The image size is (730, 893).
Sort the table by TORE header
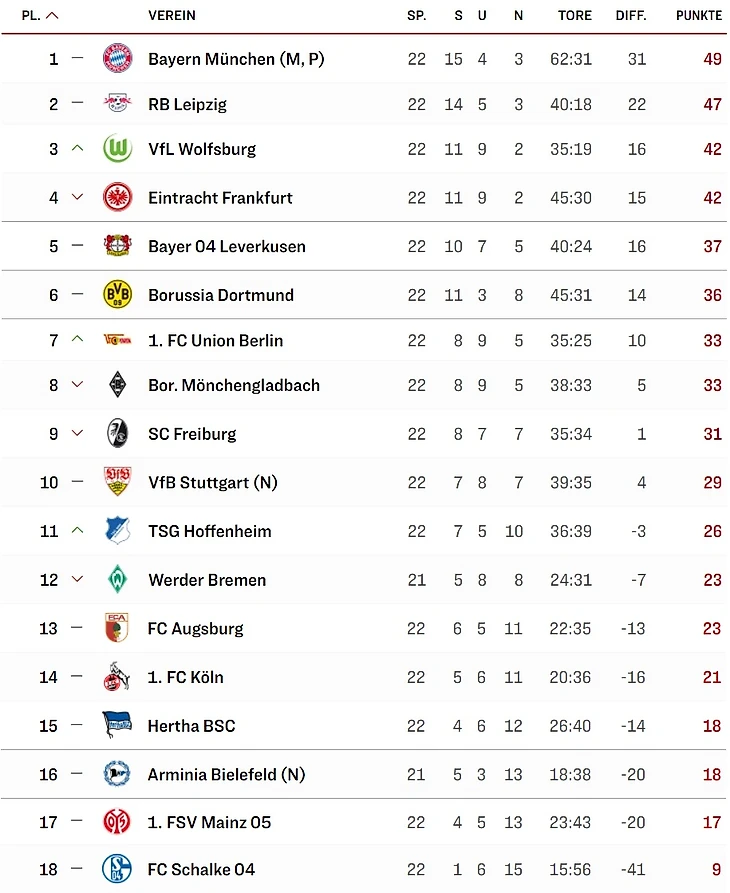pyautogui.click(x=575, y=16)
